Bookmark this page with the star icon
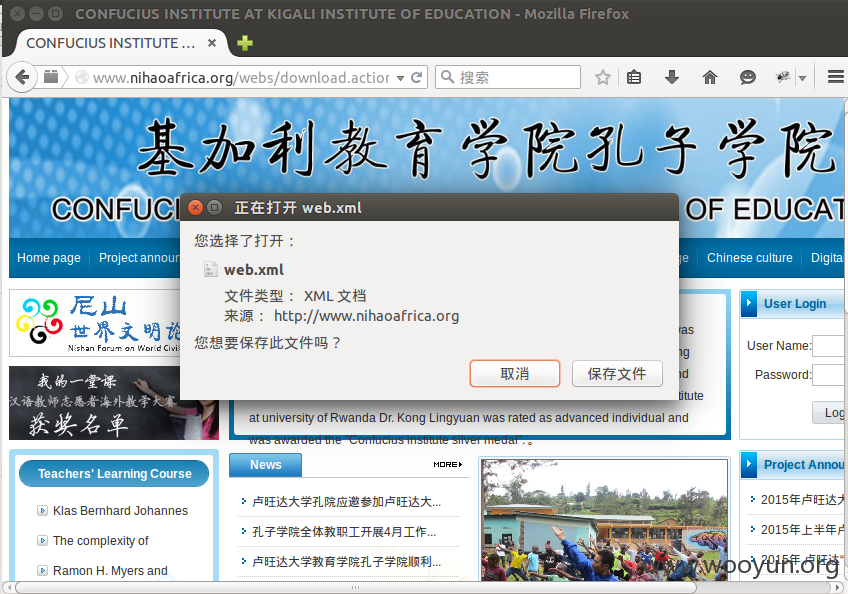Image resolution: width=848 pixels, height=594 pixels. tap(602, 77)
